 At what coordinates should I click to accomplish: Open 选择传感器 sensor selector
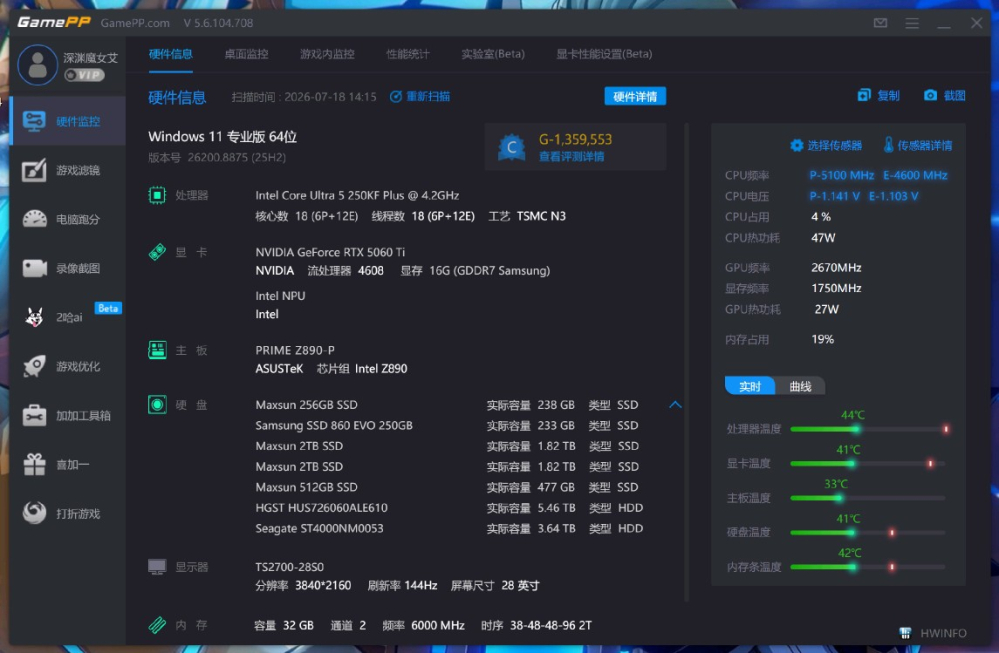pos(826,145)
